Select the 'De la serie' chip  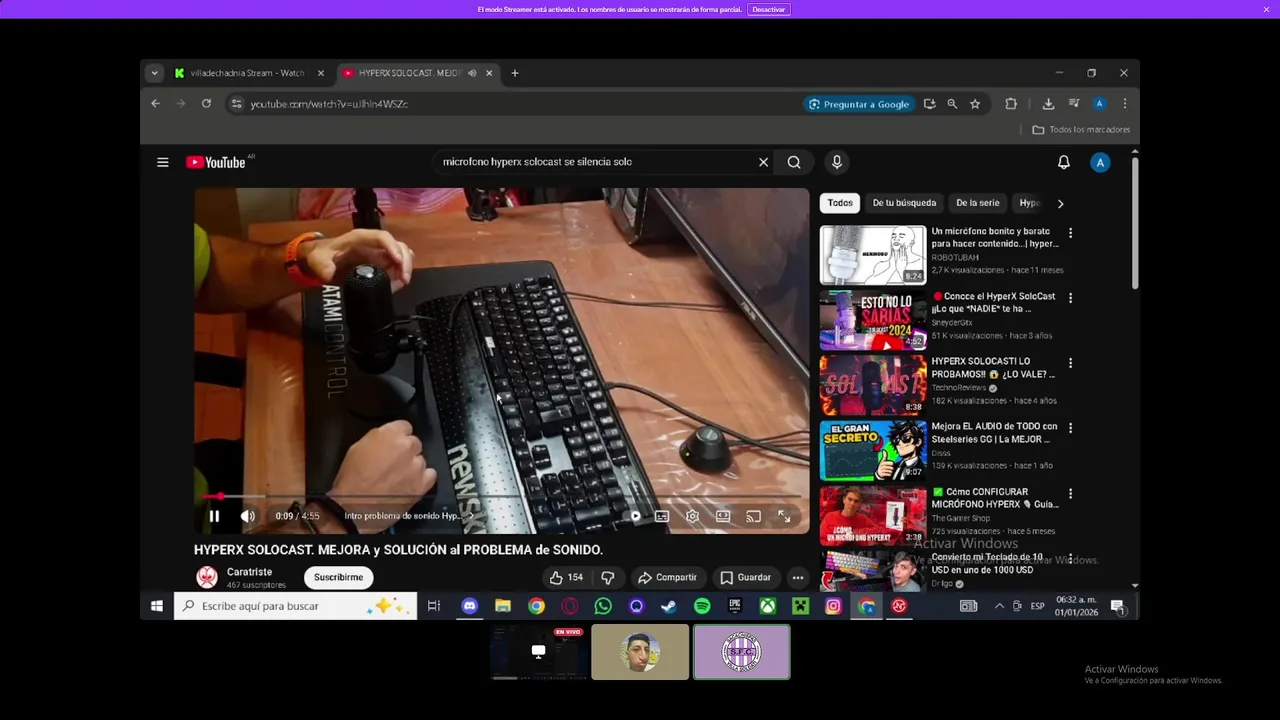point(977,203)
